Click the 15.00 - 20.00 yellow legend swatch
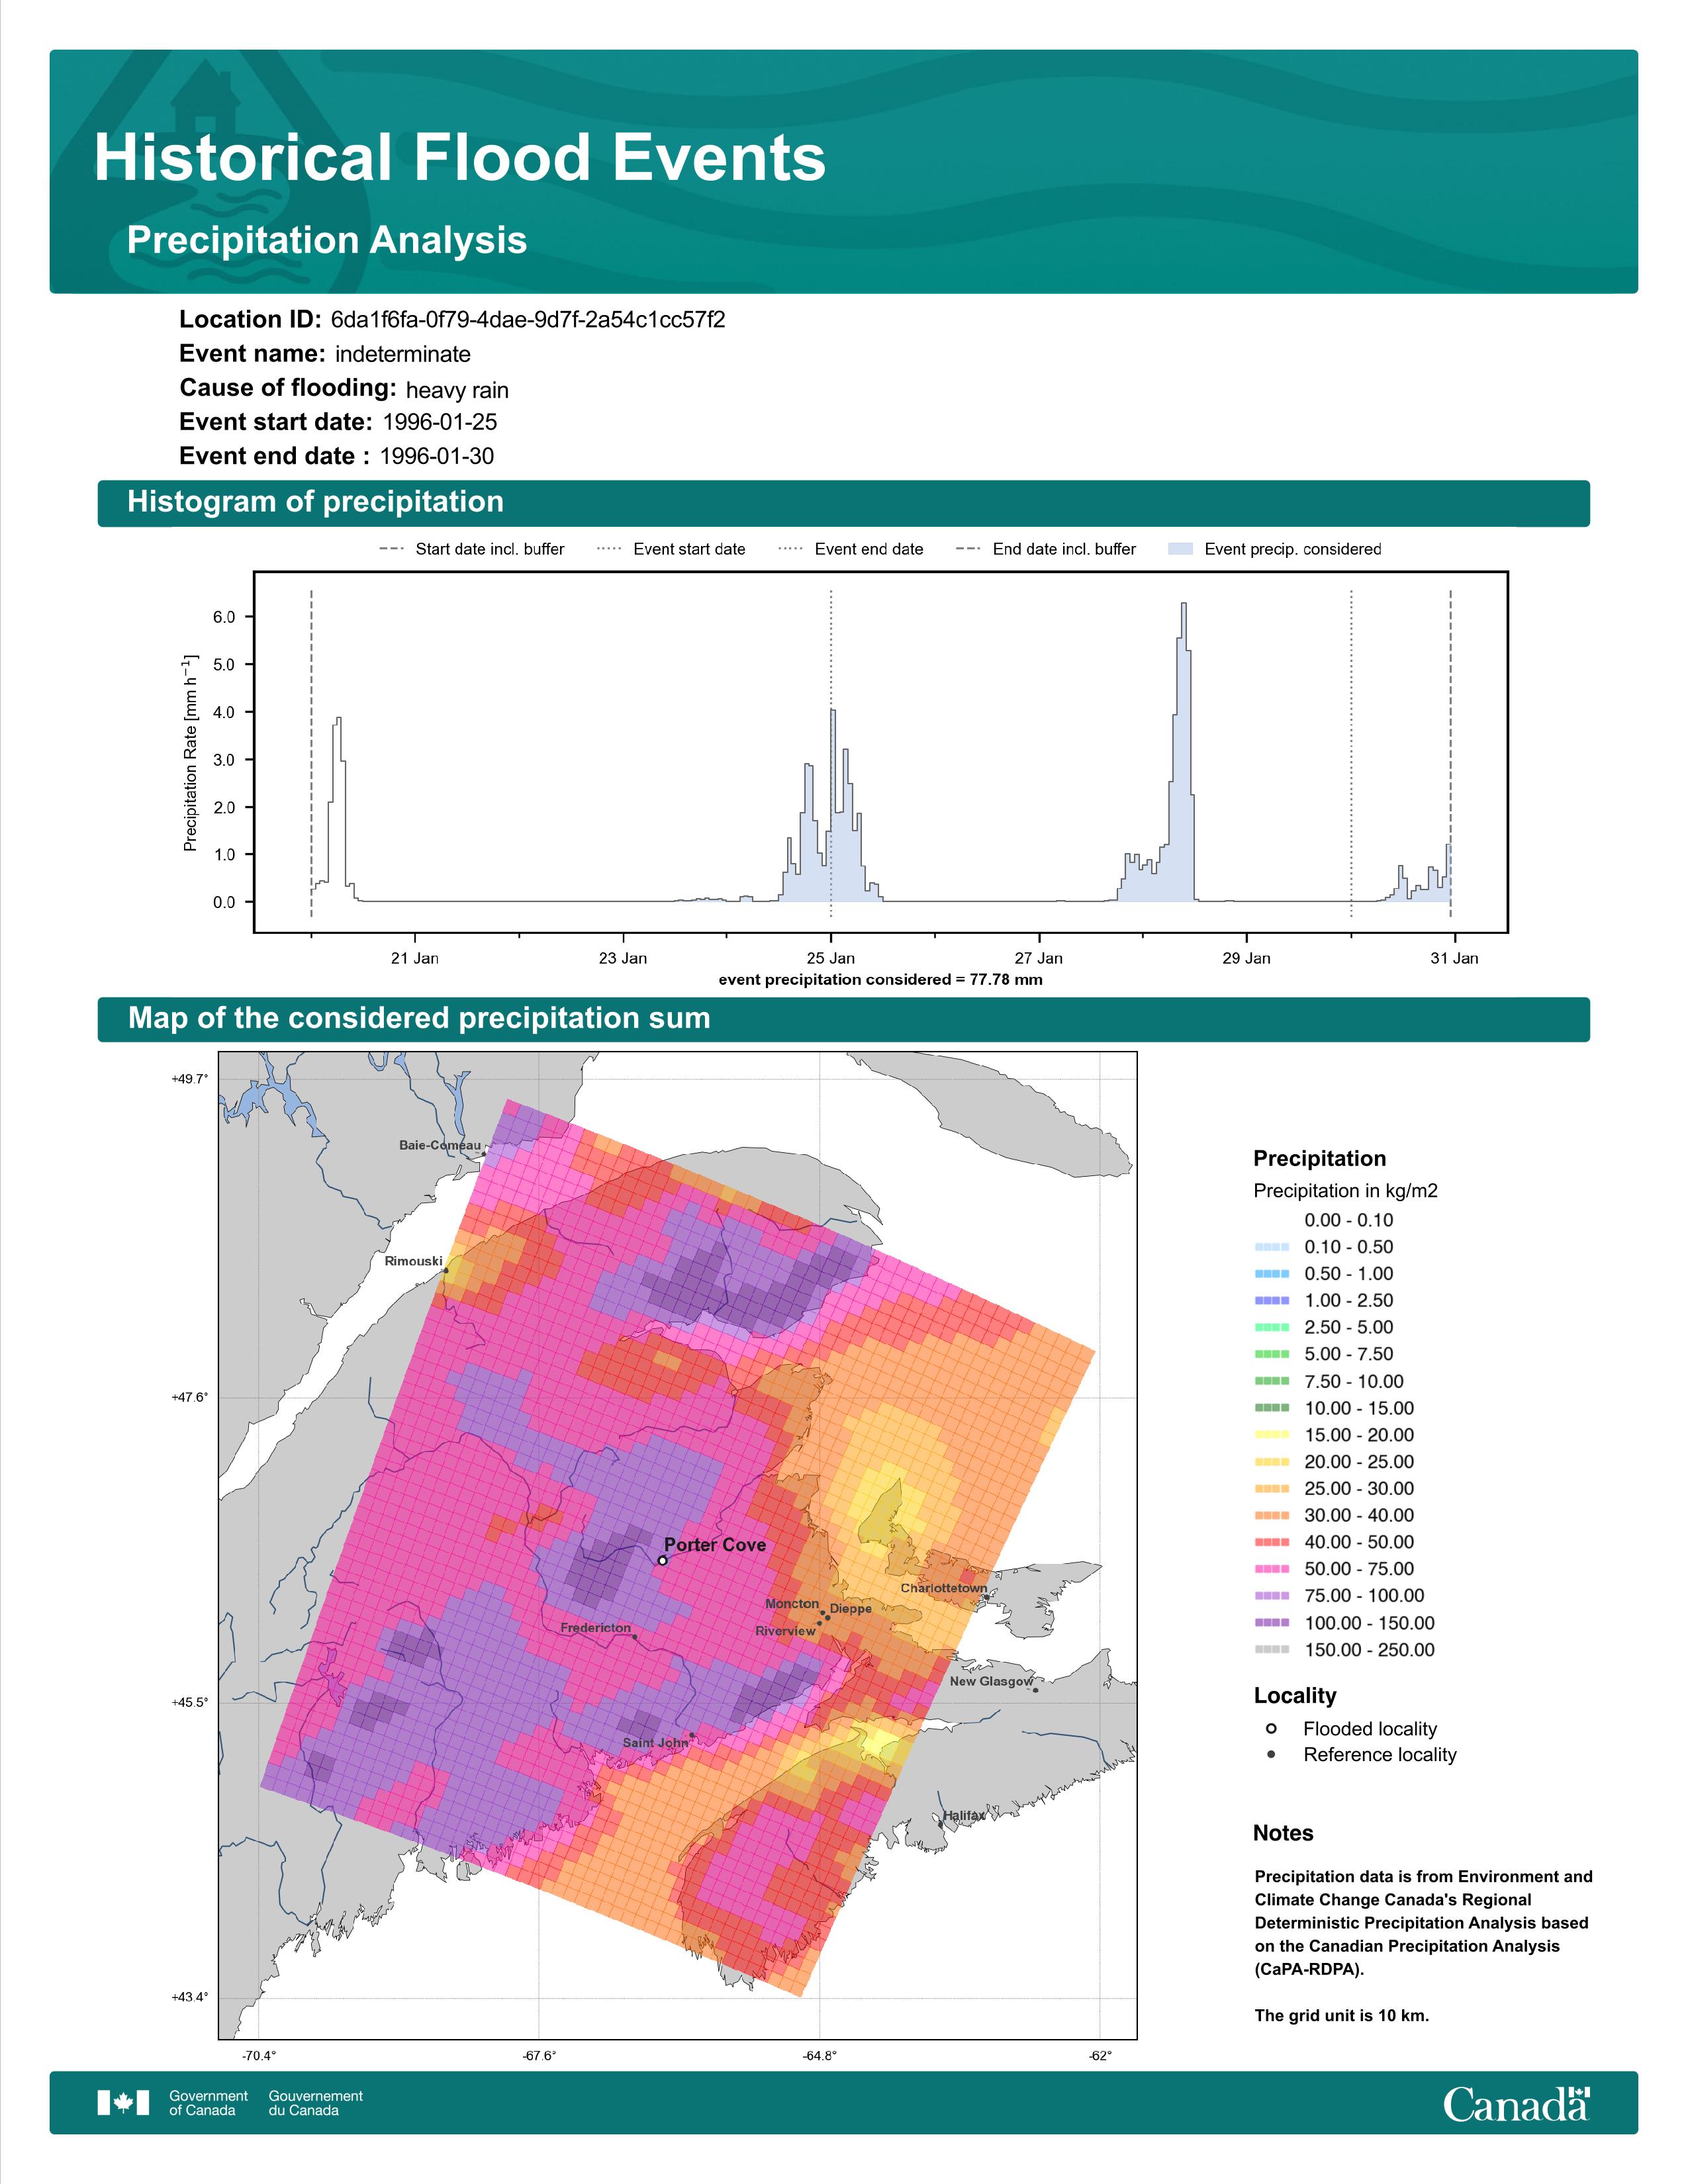Viewport: 1688px width, 2184px height. coord(1271,1434)
